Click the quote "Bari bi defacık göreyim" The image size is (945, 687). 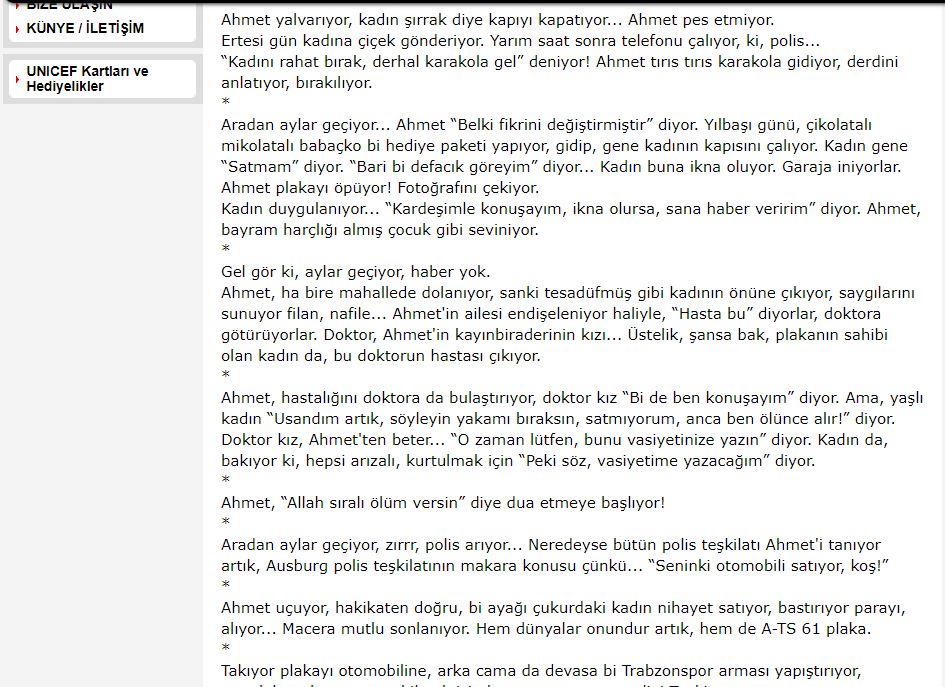pos(444,167)
